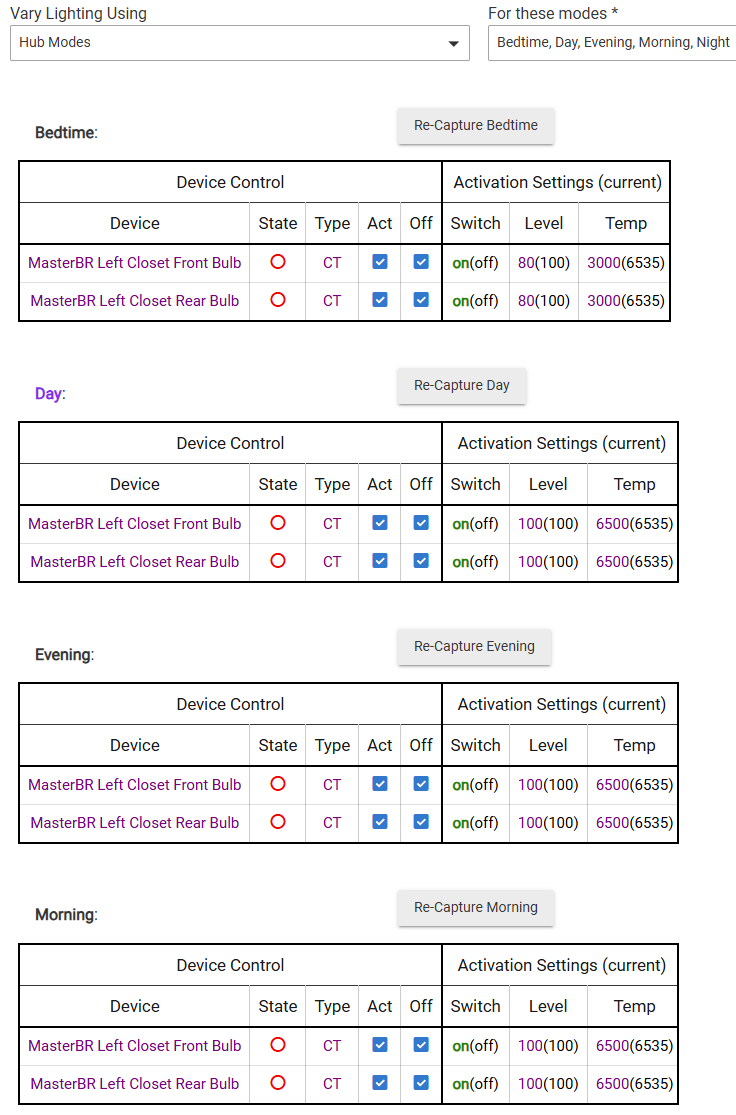Click the red state icon for Bedtime Front Bulb
Screen dimensions: 736x1115
[277, 262]
